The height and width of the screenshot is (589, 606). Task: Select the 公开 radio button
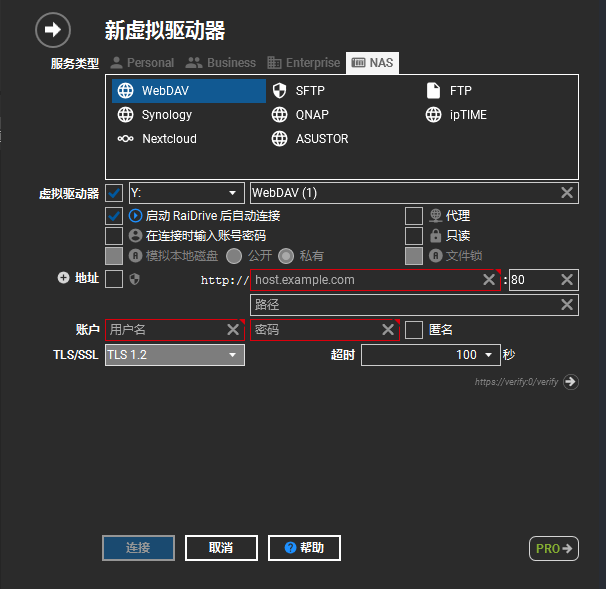click(x=234, y=256)
